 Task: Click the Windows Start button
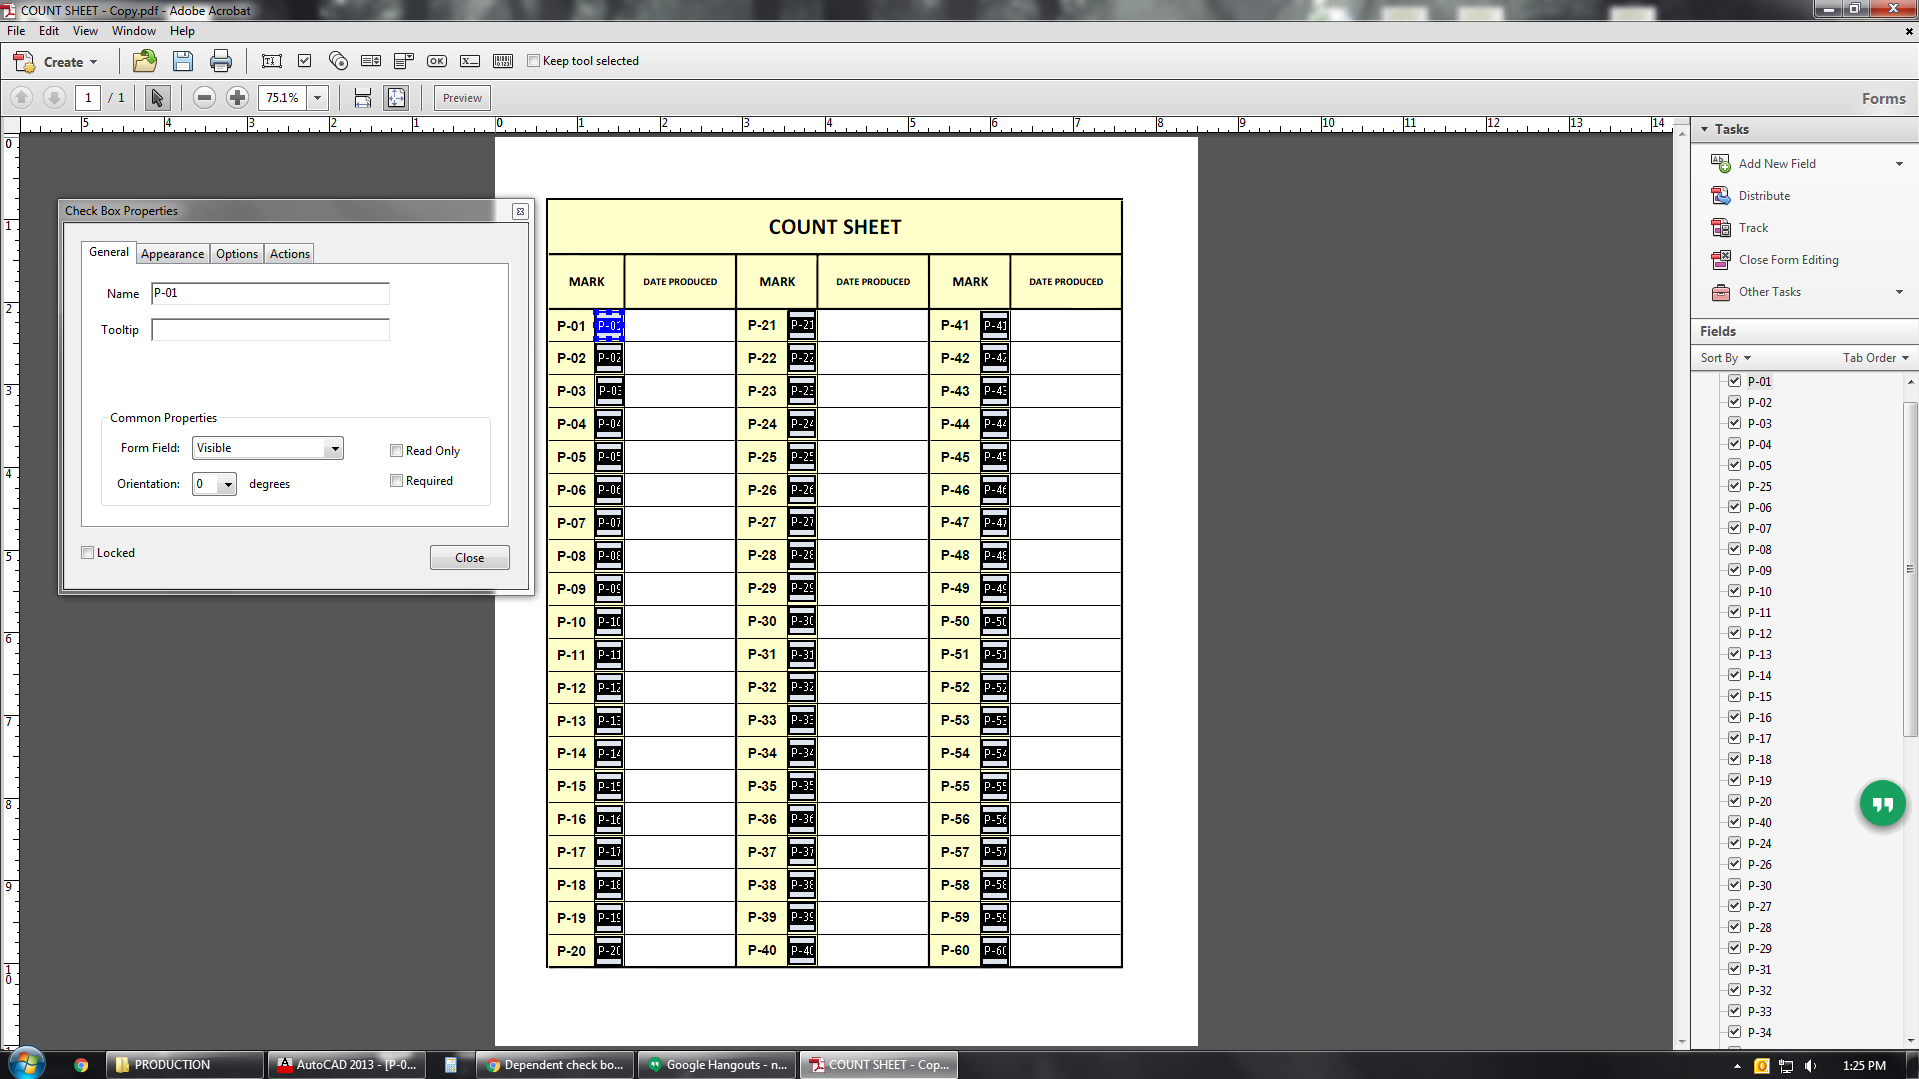[27, 1063]
